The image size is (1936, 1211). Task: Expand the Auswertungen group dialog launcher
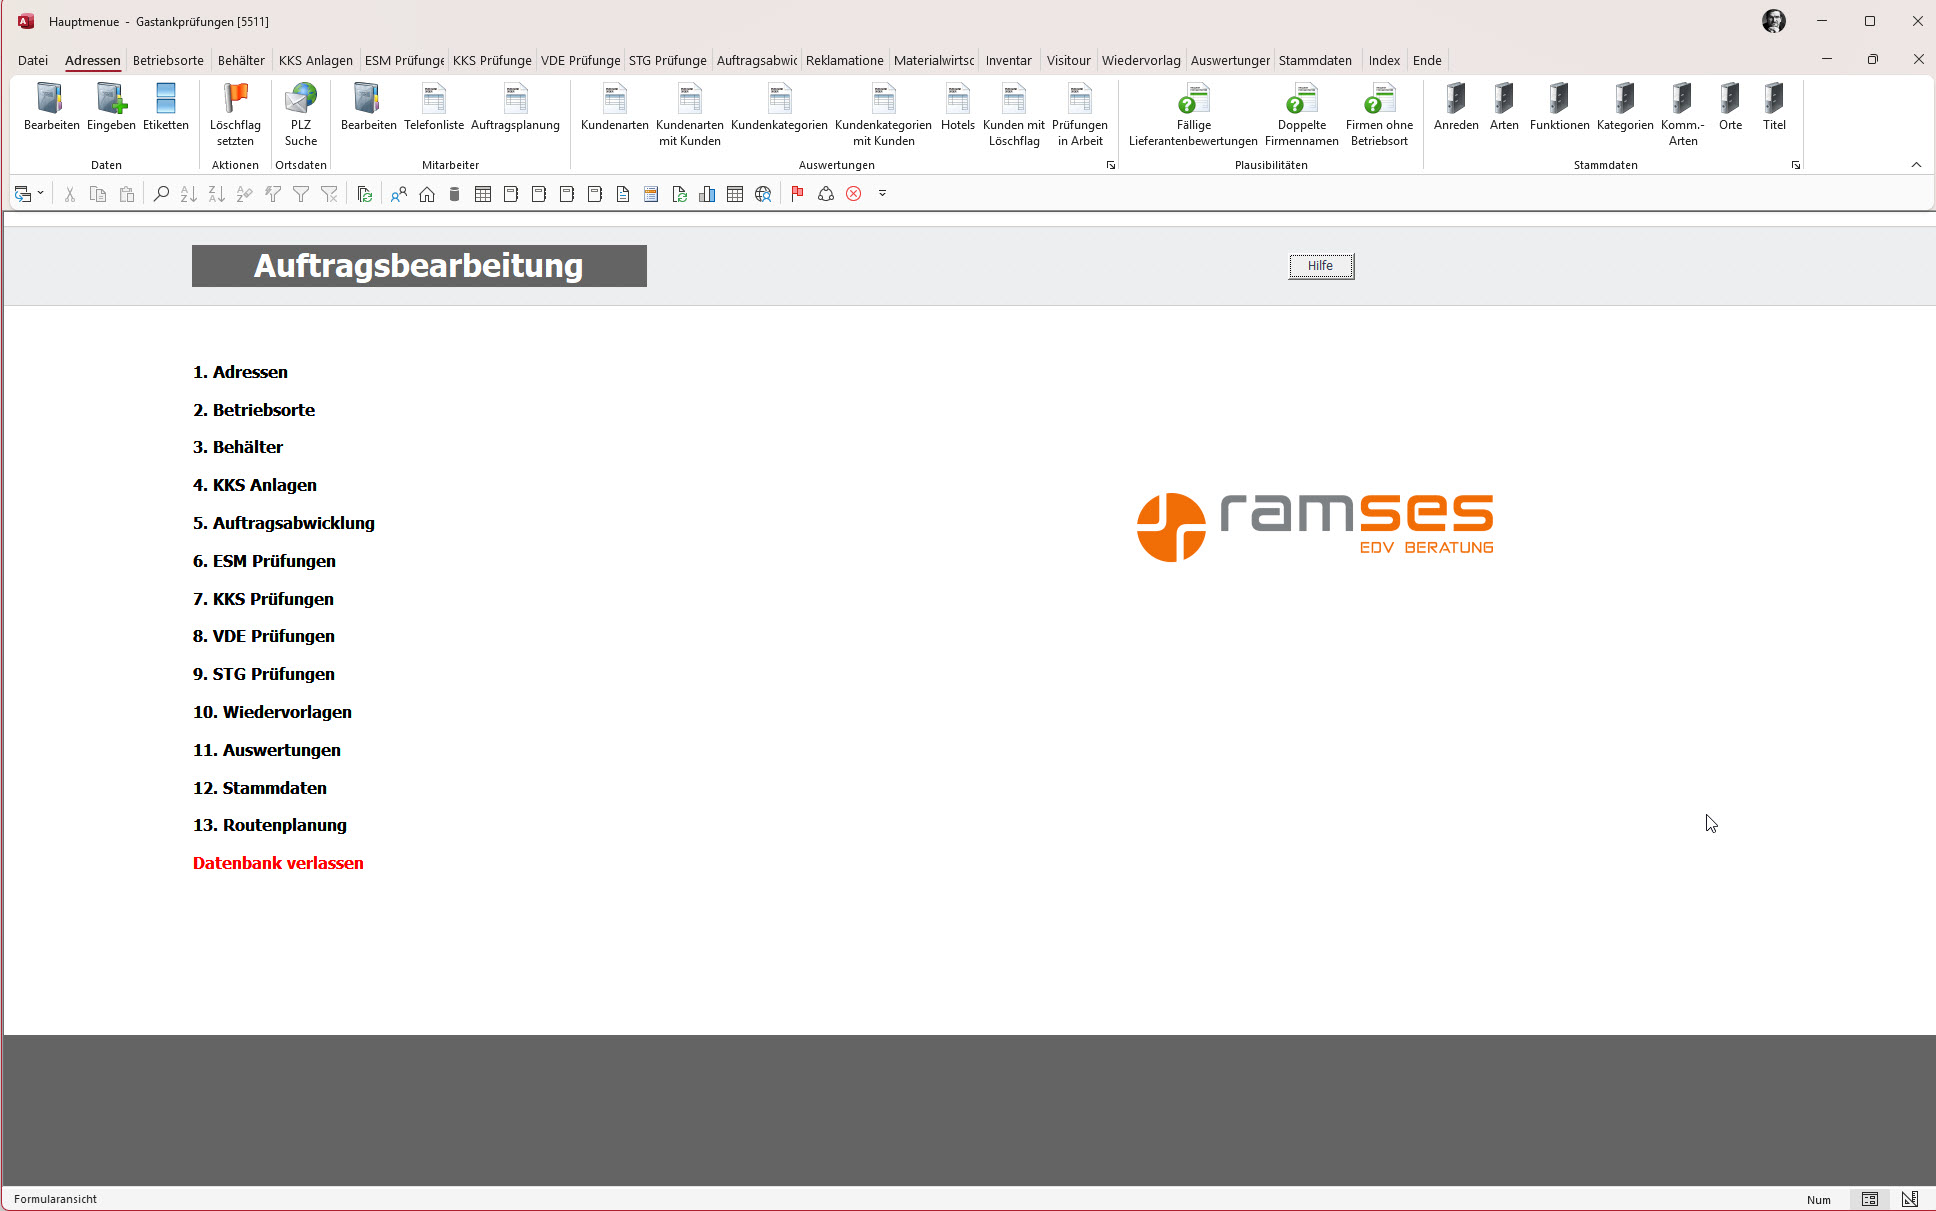pyautogui.click(x=1110, y=165)
